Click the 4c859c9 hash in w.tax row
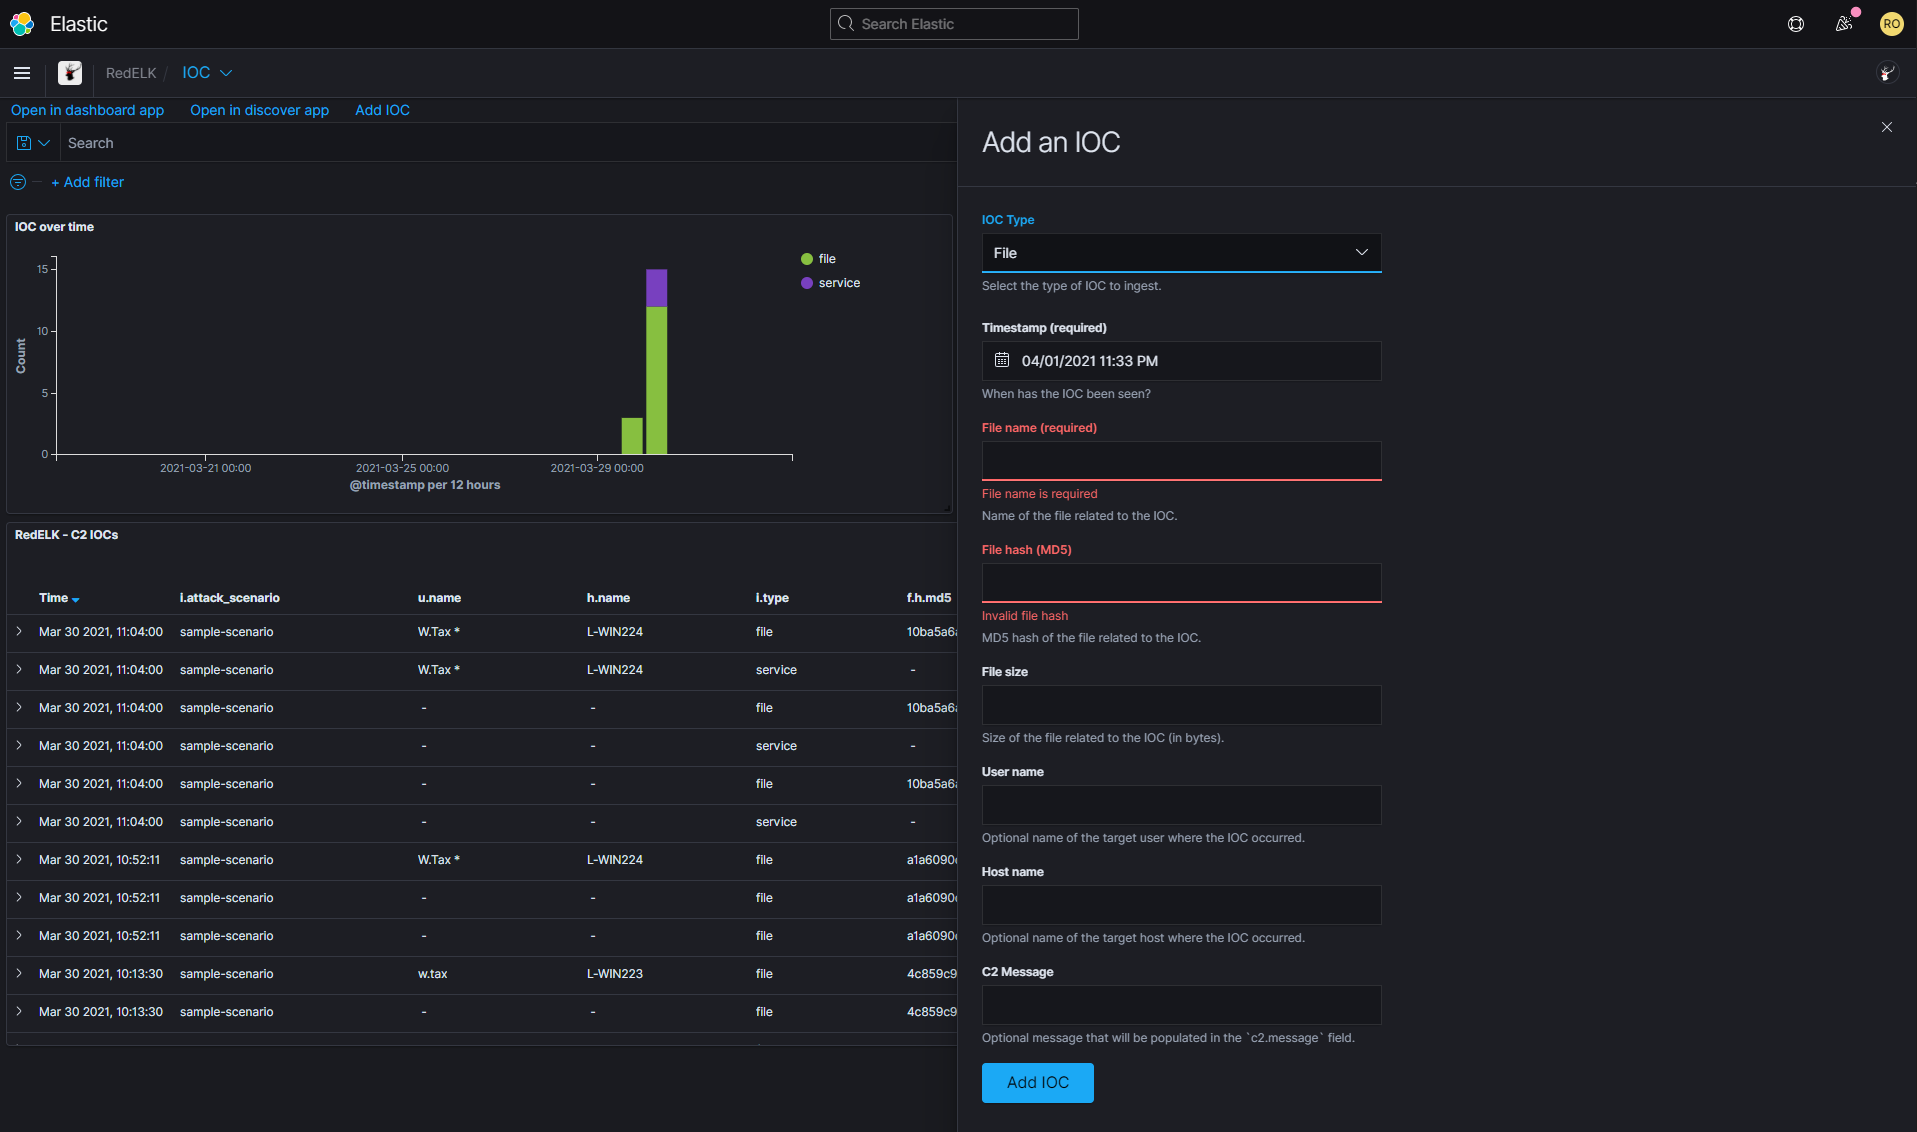 931,974
